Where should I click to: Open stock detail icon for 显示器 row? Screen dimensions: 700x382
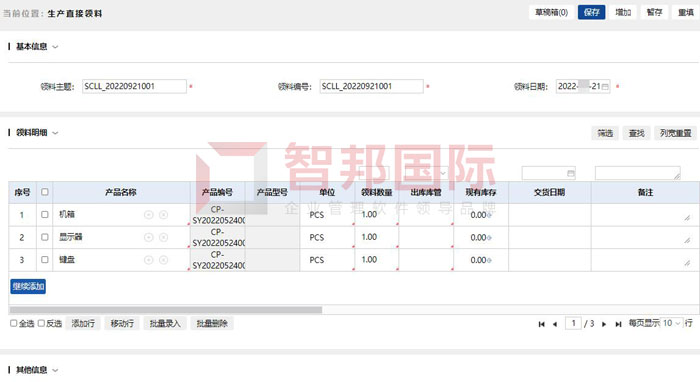(489, 238)
